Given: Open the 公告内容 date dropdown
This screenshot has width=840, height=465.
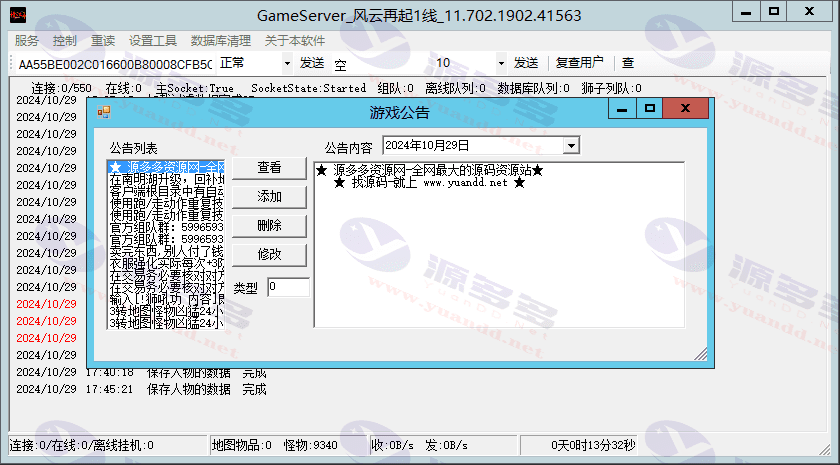Looking at the screenshot, I should pos(571,146).
